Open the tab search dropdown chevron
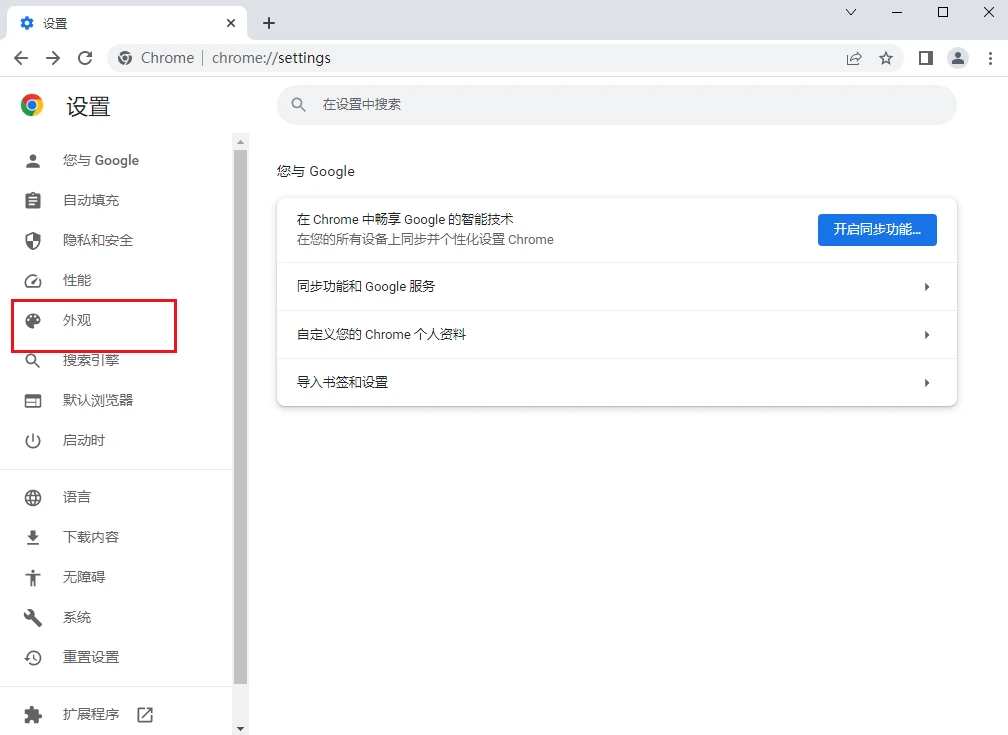Screen dimensions: 1008x735 851,13
